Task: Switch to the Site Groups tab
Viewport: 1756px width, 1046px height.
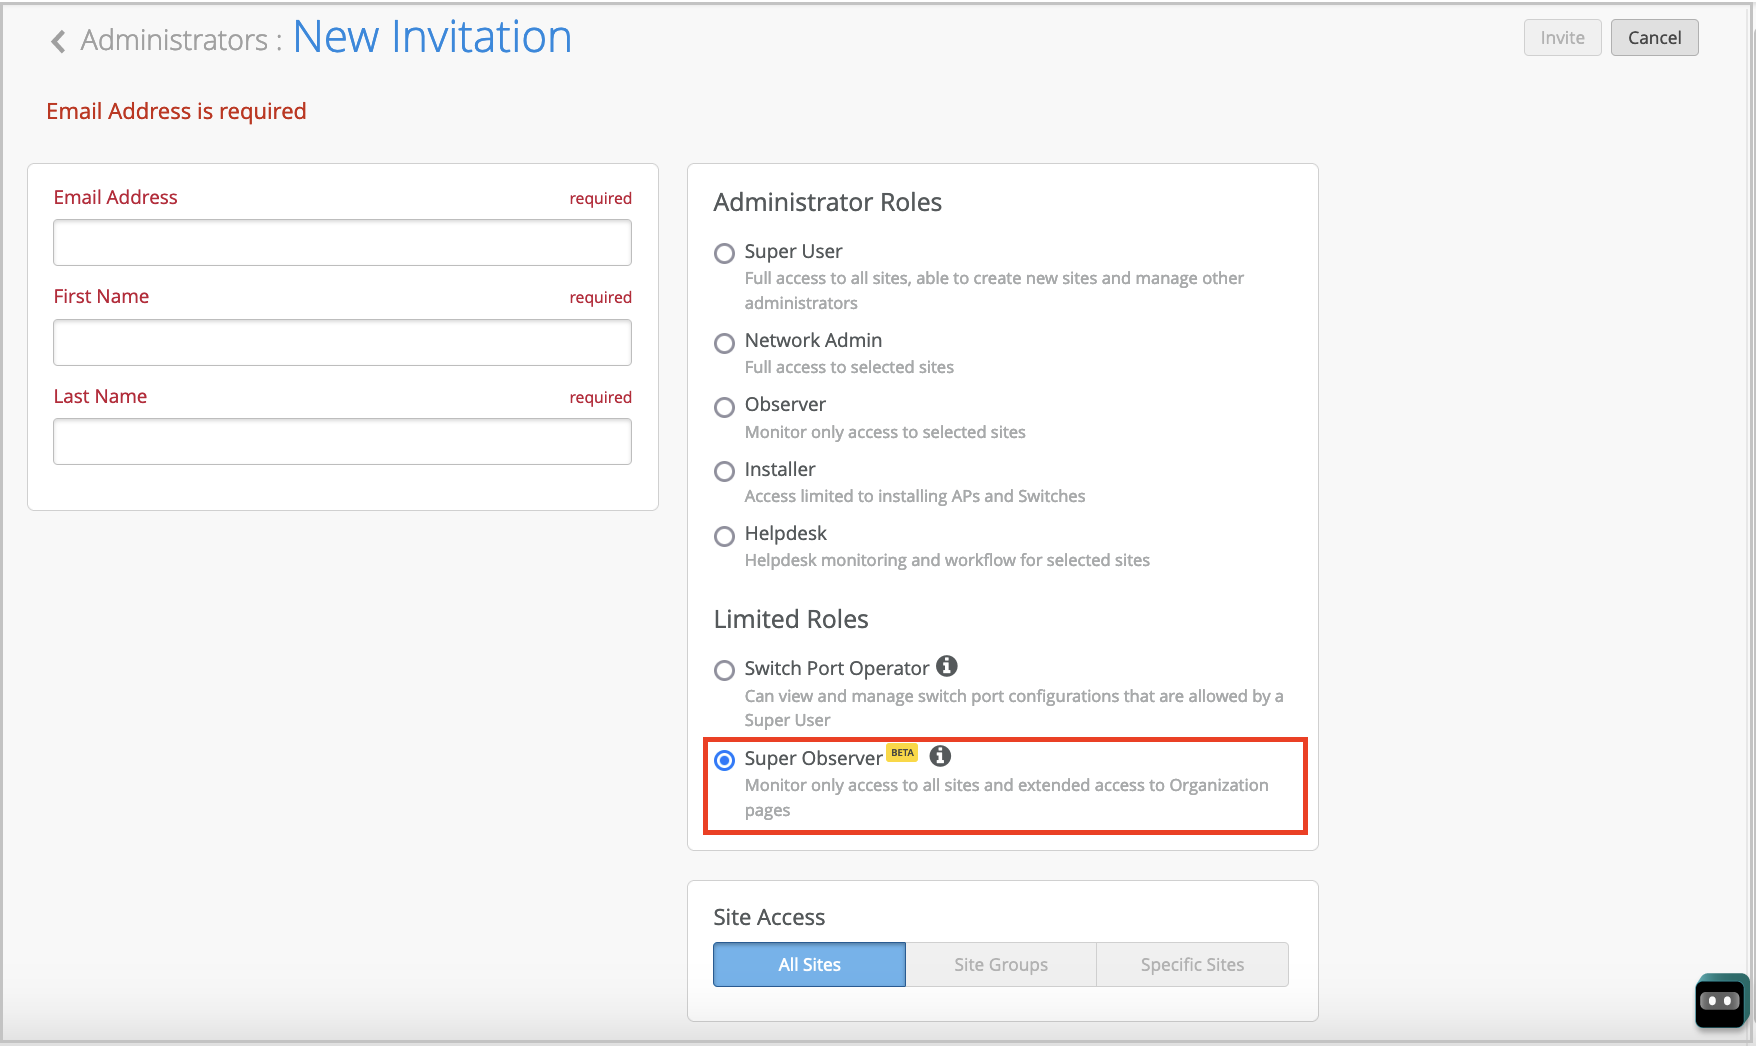Action: coord(1000,964)
